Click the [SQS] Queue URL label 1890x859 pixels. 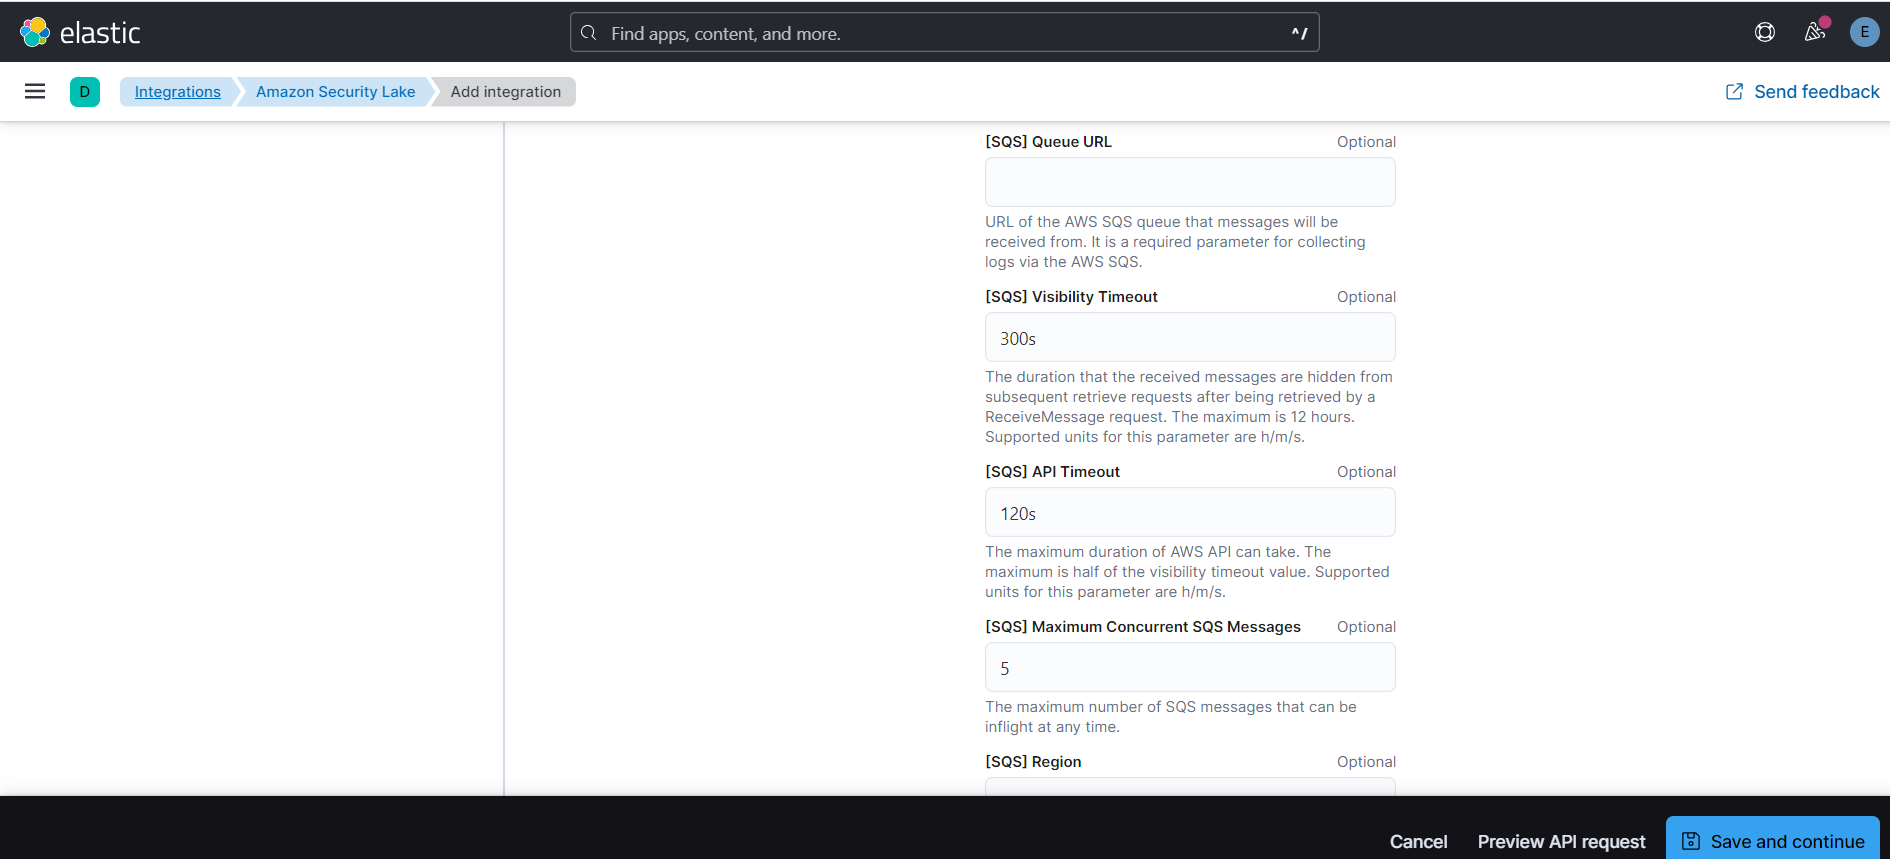tap(1048, 142)
